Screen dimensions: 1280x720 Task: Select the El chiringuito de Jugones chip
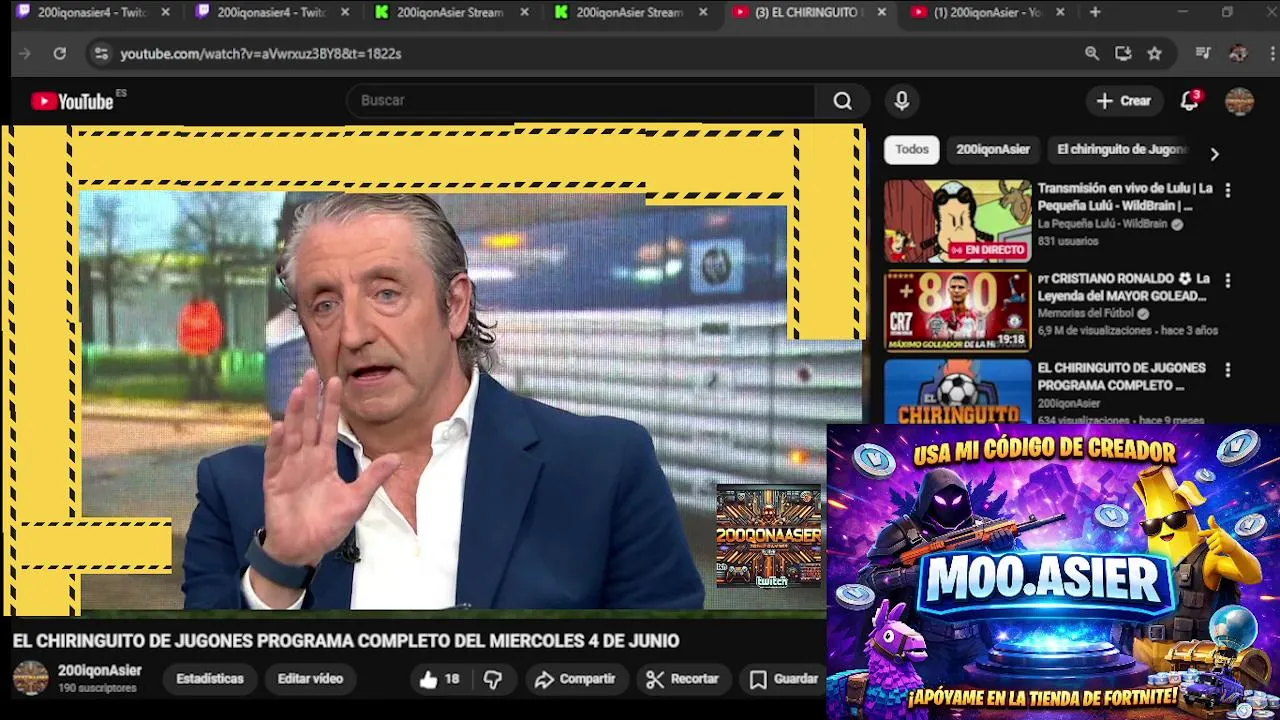click(1121, 149)
